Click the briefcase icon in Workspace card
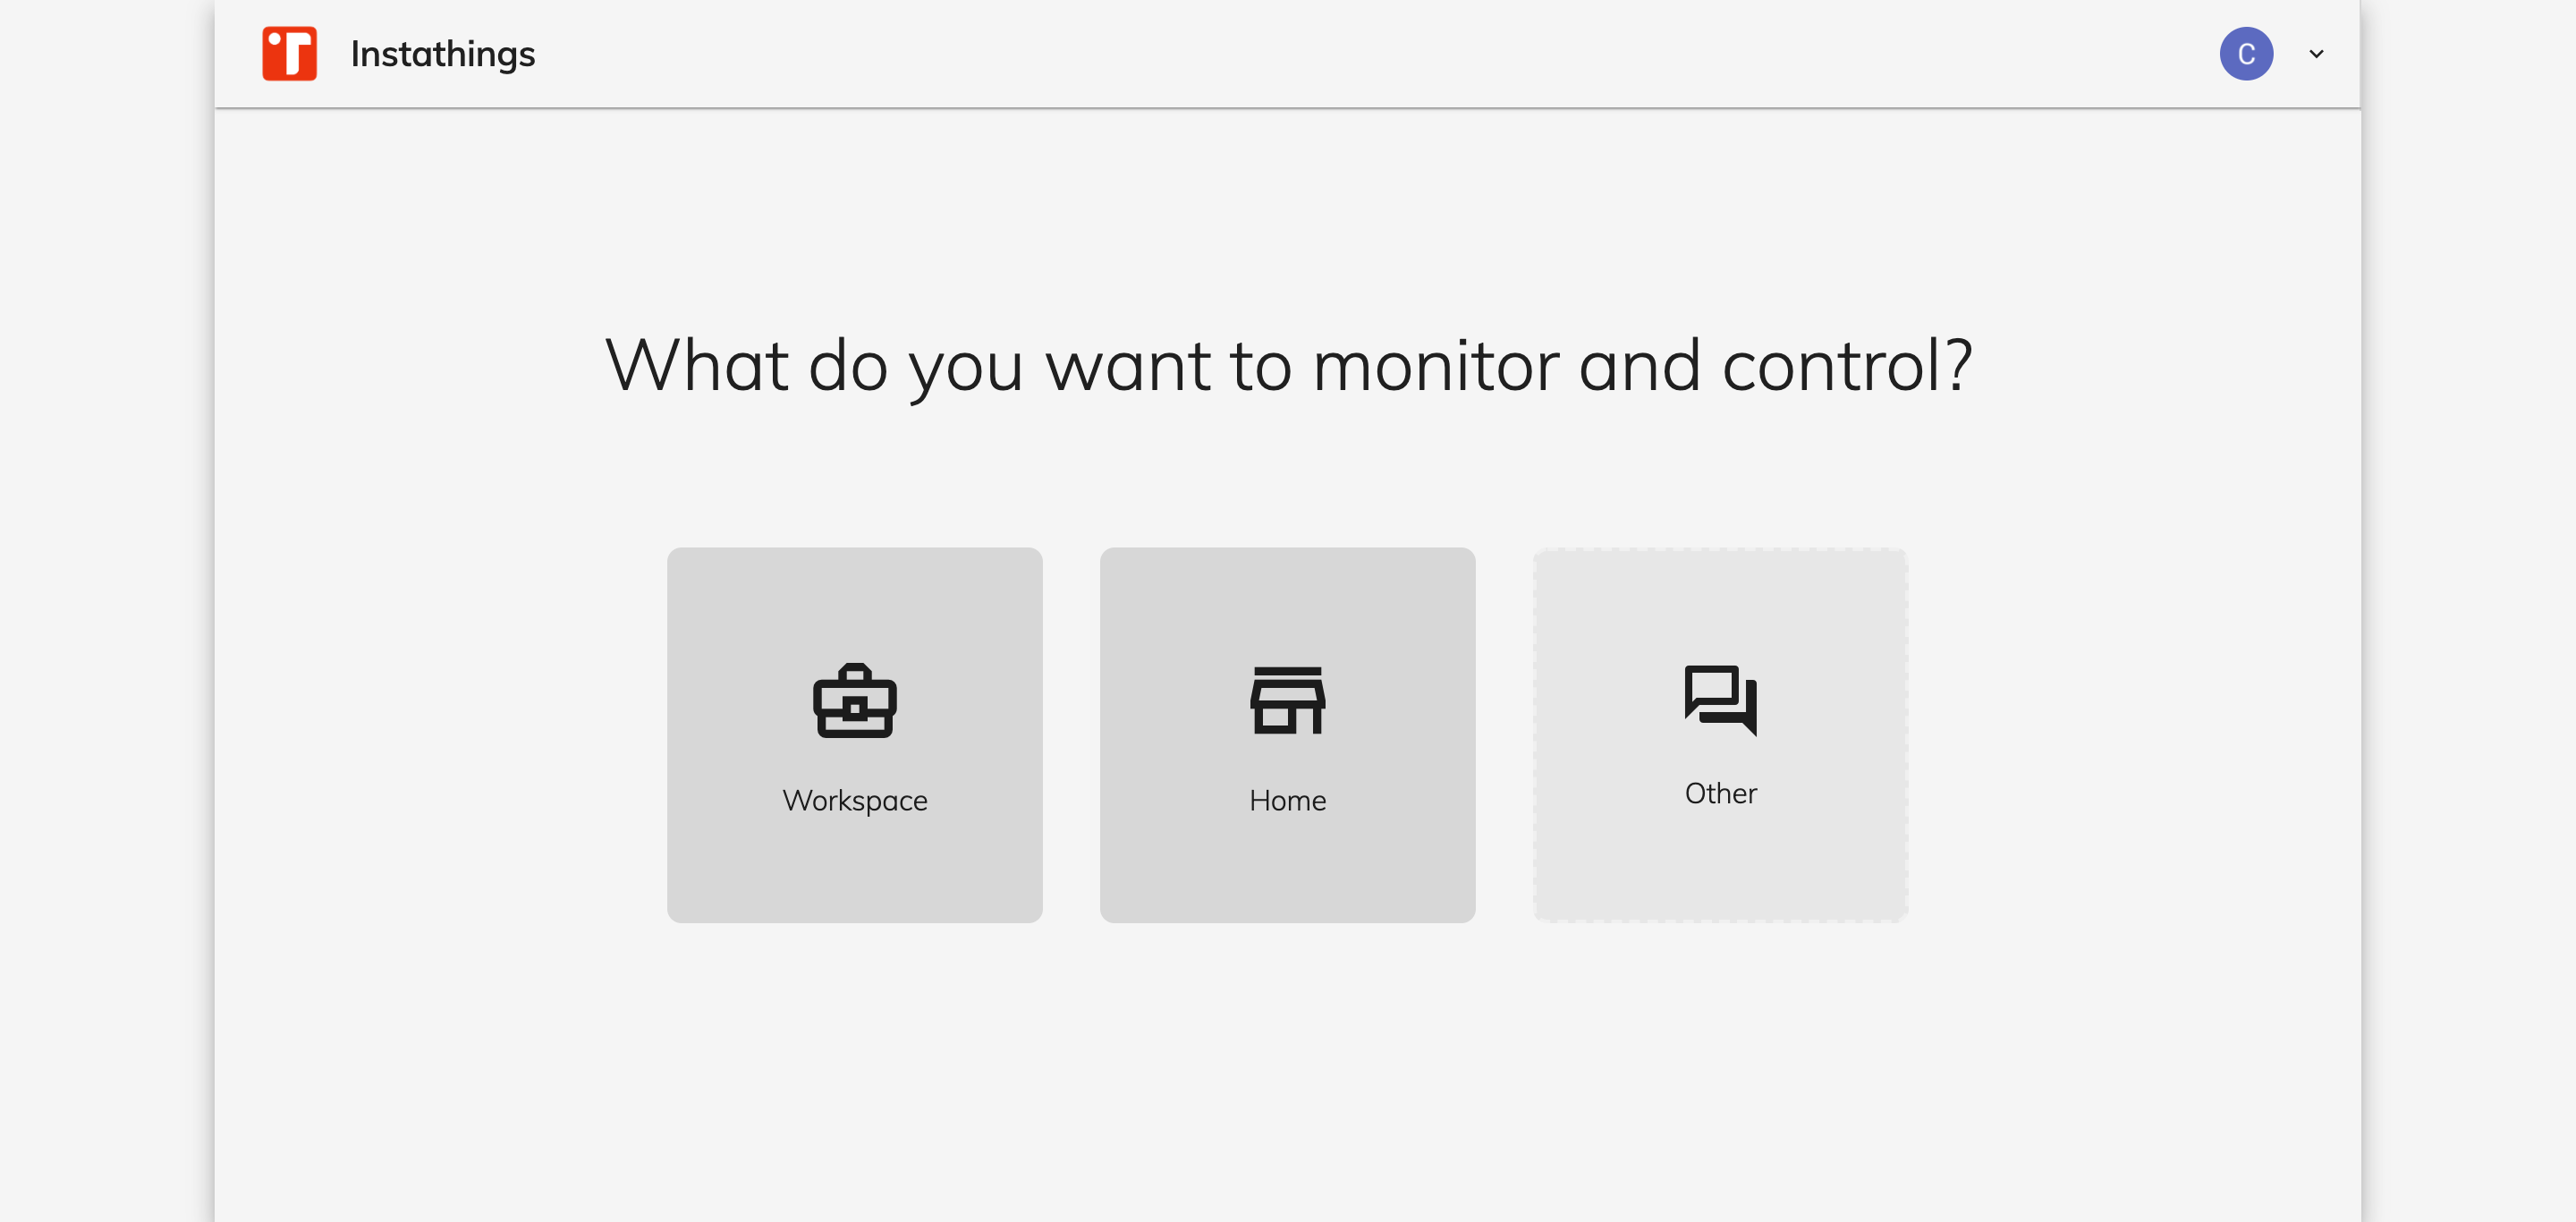2576x1222 pixels. [855, 700]
